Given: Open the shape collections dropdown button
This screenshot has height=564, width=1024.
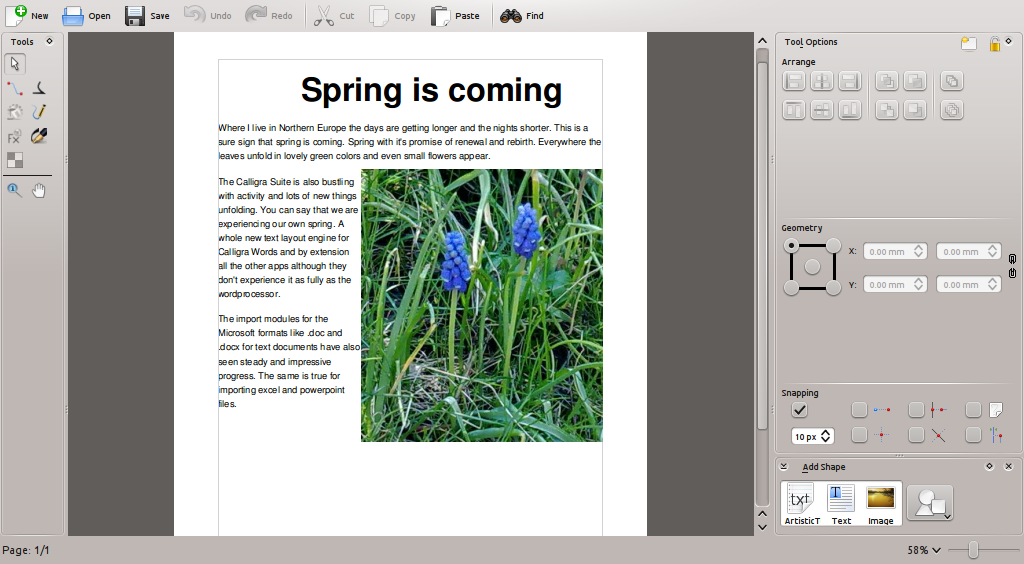Looking at the screenshot, I should 930,503.
